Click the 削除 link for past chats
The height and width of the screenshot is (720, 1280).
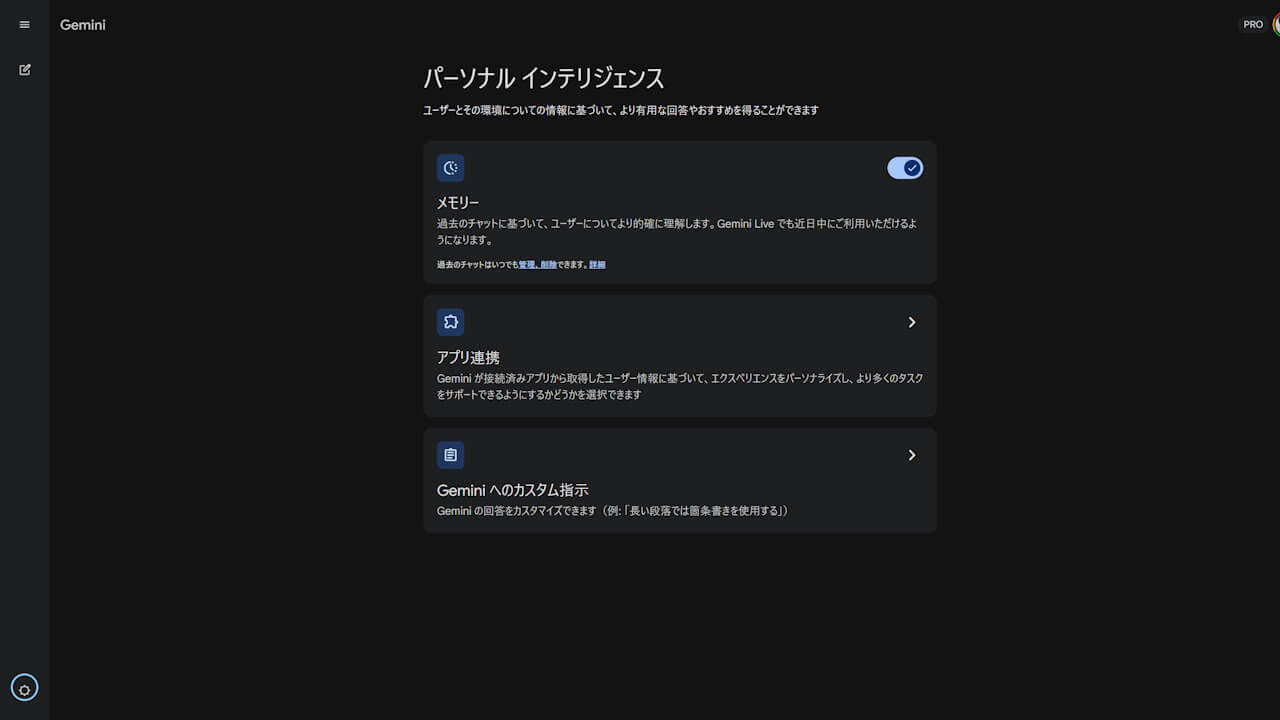548,265
